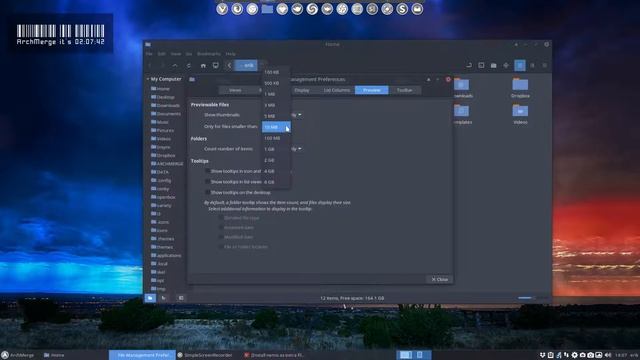Click volume icon in system tray

[608, 355]
